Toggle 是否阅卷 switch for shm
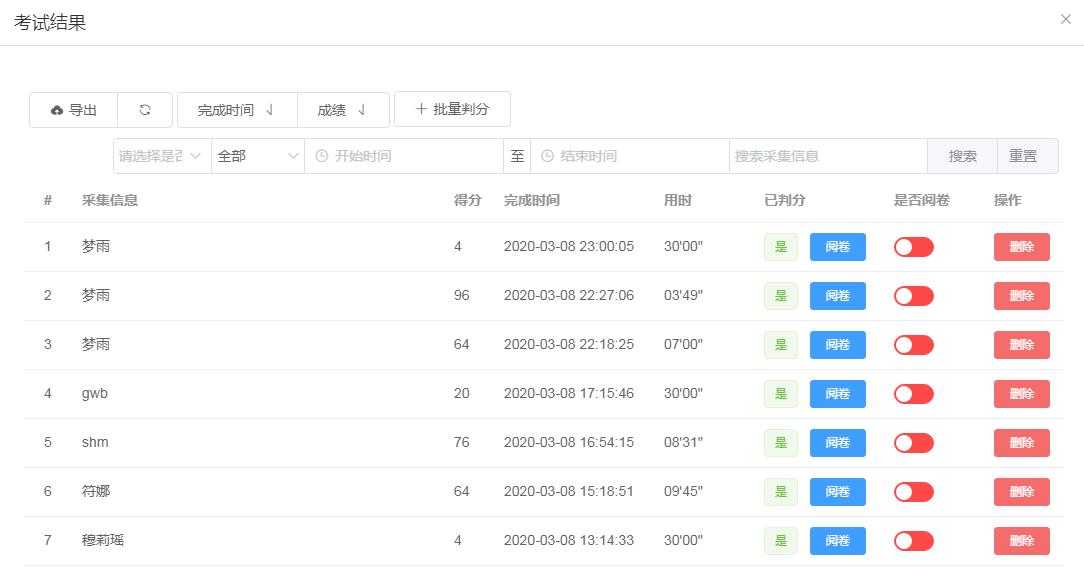 [913, 443]
